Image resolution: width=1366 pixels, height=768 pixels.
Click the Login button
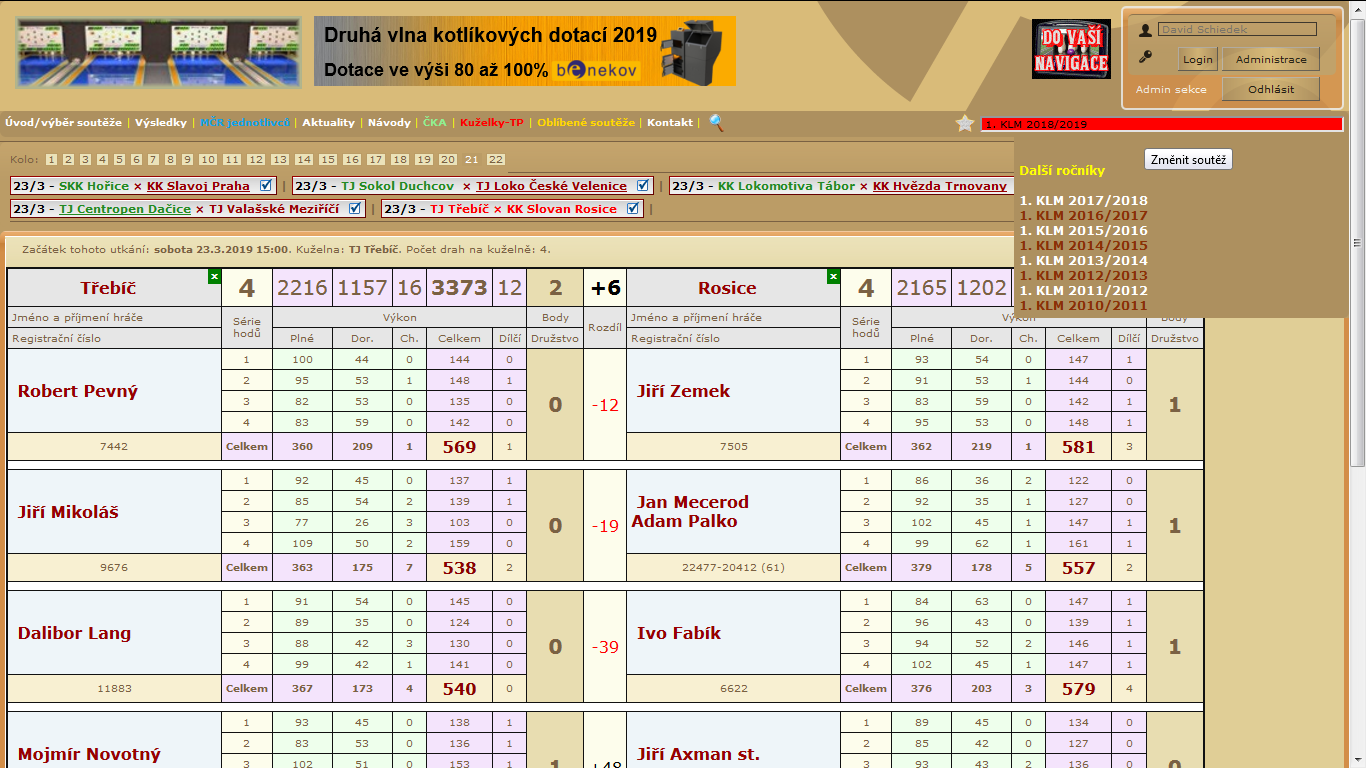[1197, 59]
